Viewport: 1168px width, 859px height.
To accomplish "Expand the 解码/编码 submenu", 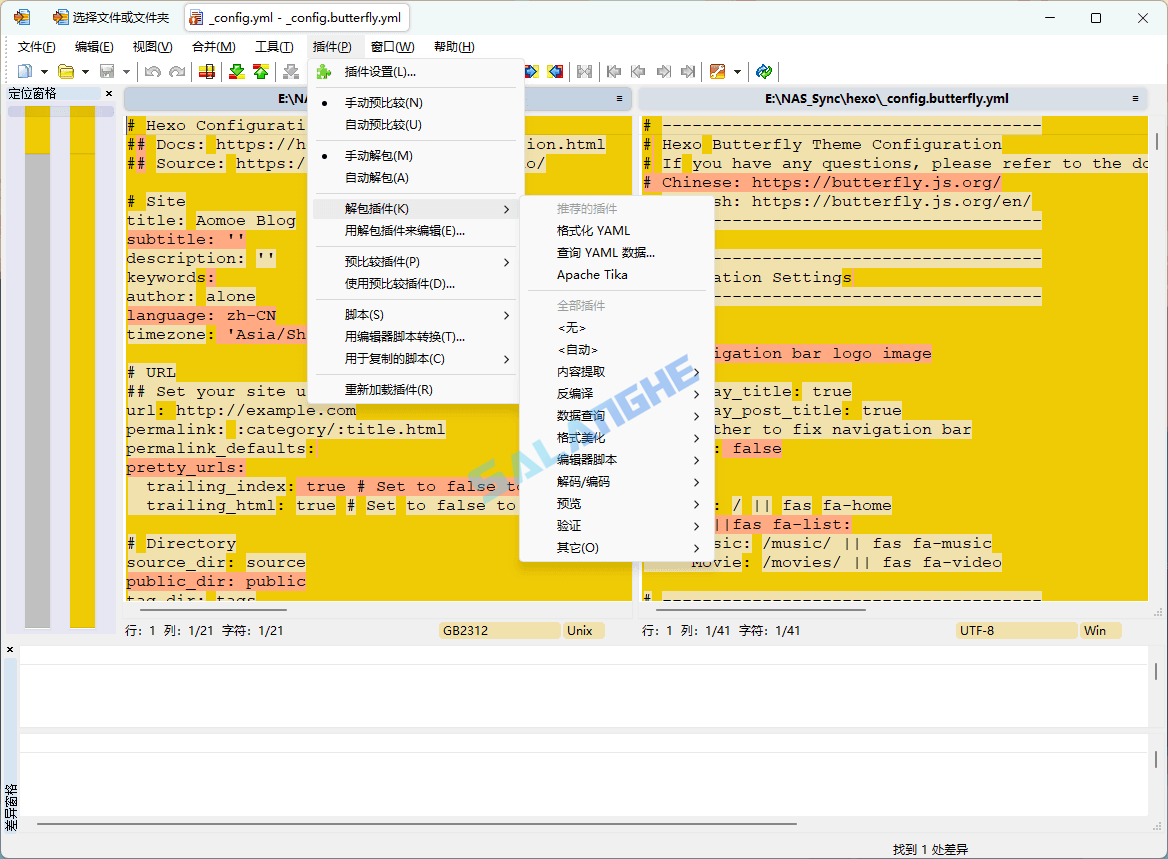I will (580, 481).
